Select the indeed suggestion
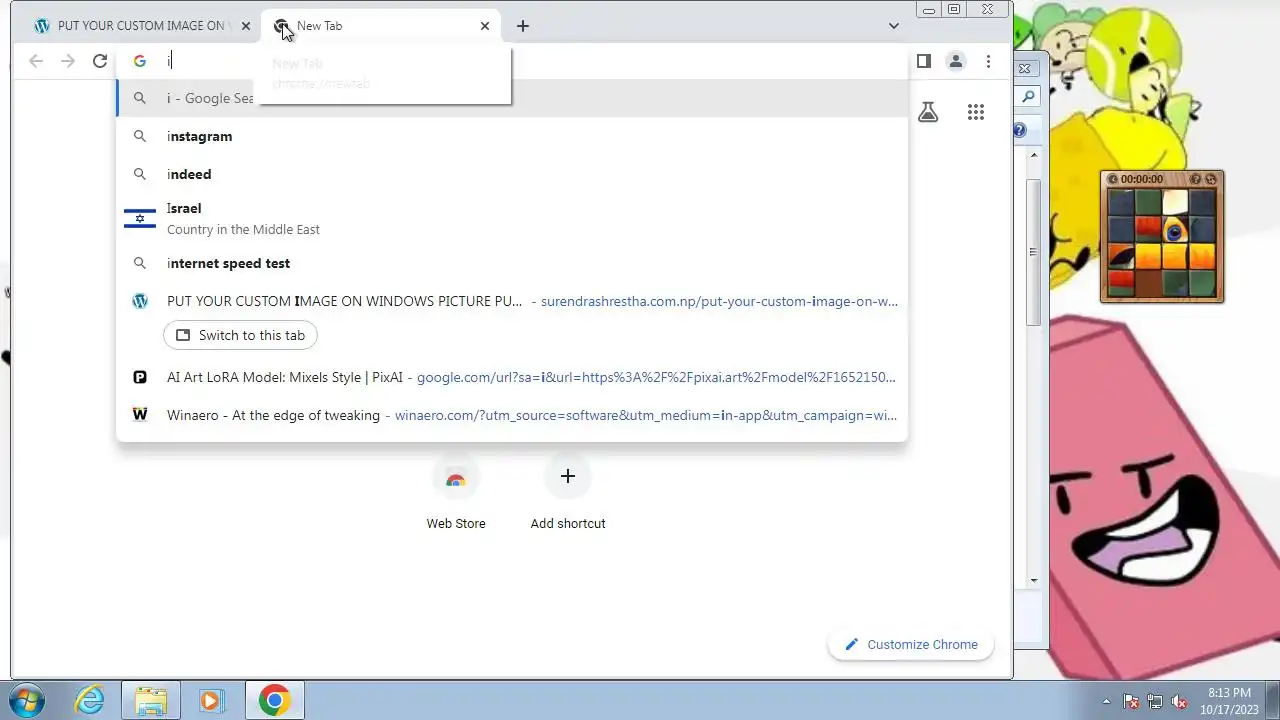This screenshot has width=1280, height=720. coord(512,174)
